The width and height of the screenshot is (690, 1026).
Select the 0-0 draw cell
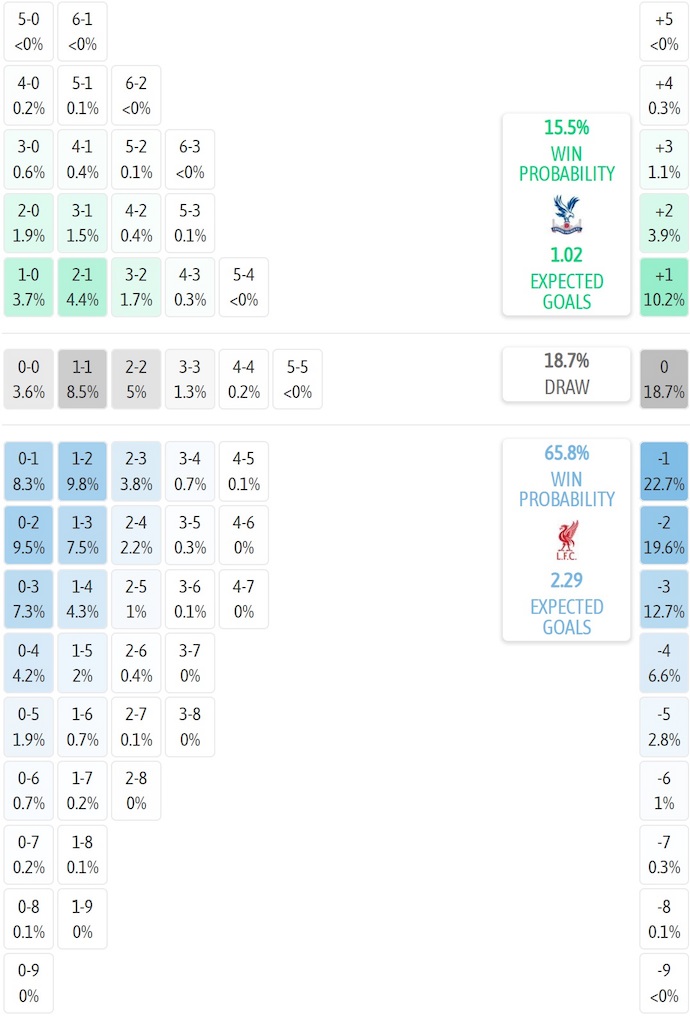pos(29,379)
